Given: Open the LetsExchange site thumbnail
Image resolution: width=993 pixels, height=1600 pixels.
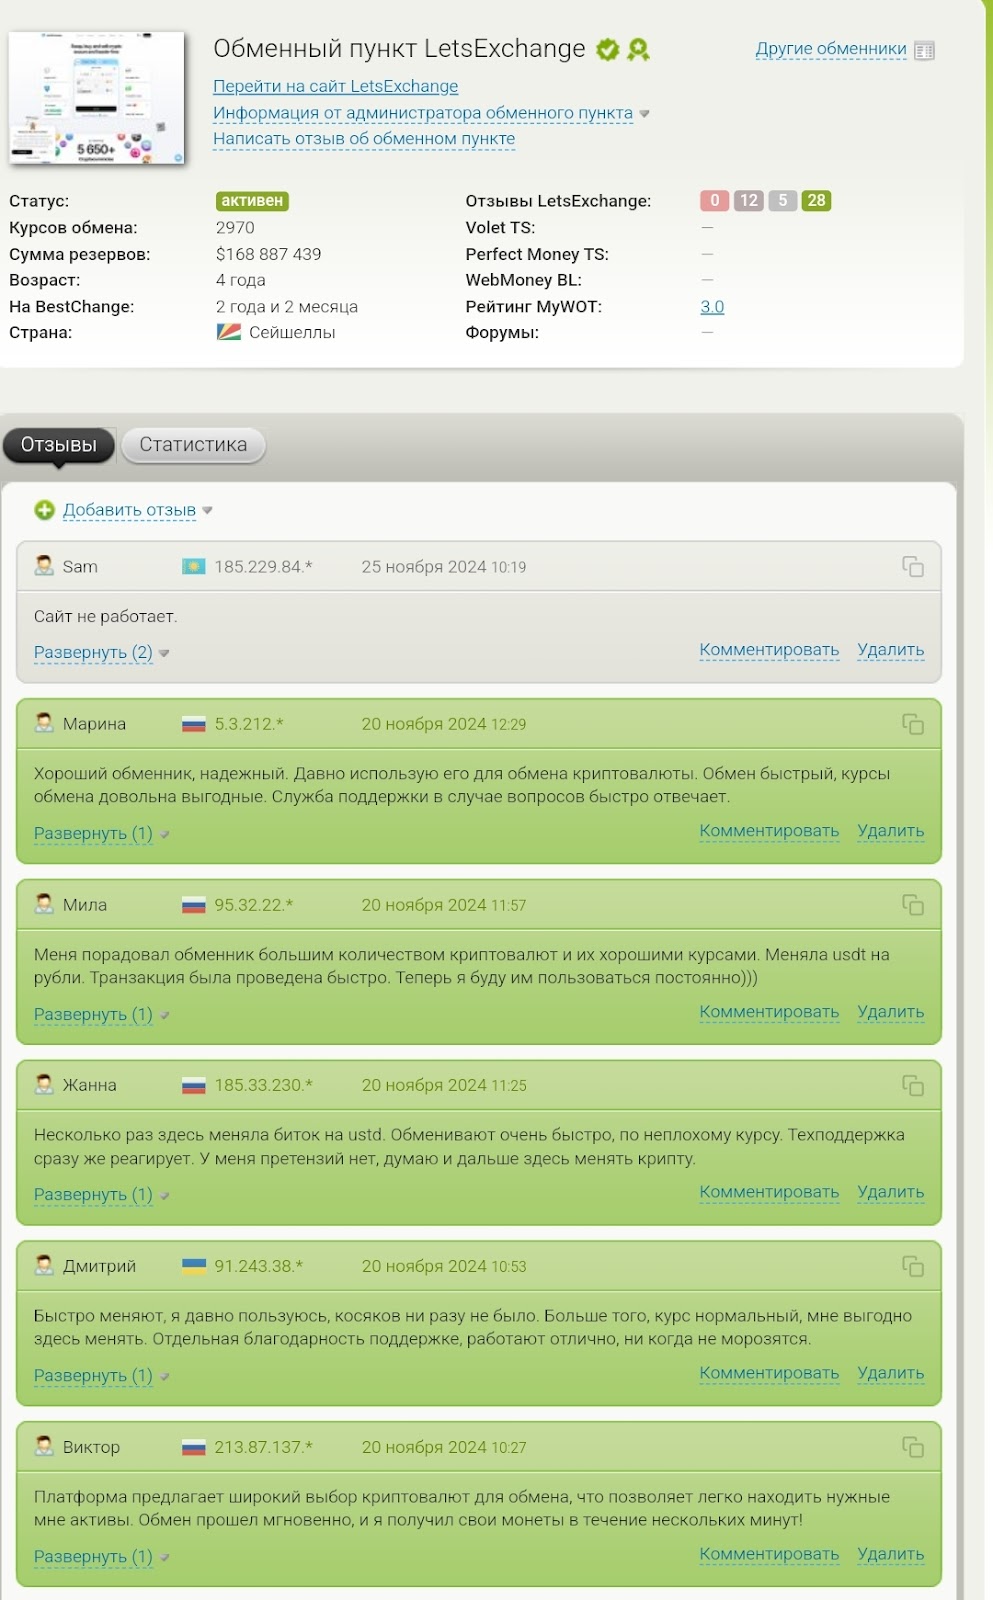Looking at the screenshot, I should (97, 97).
